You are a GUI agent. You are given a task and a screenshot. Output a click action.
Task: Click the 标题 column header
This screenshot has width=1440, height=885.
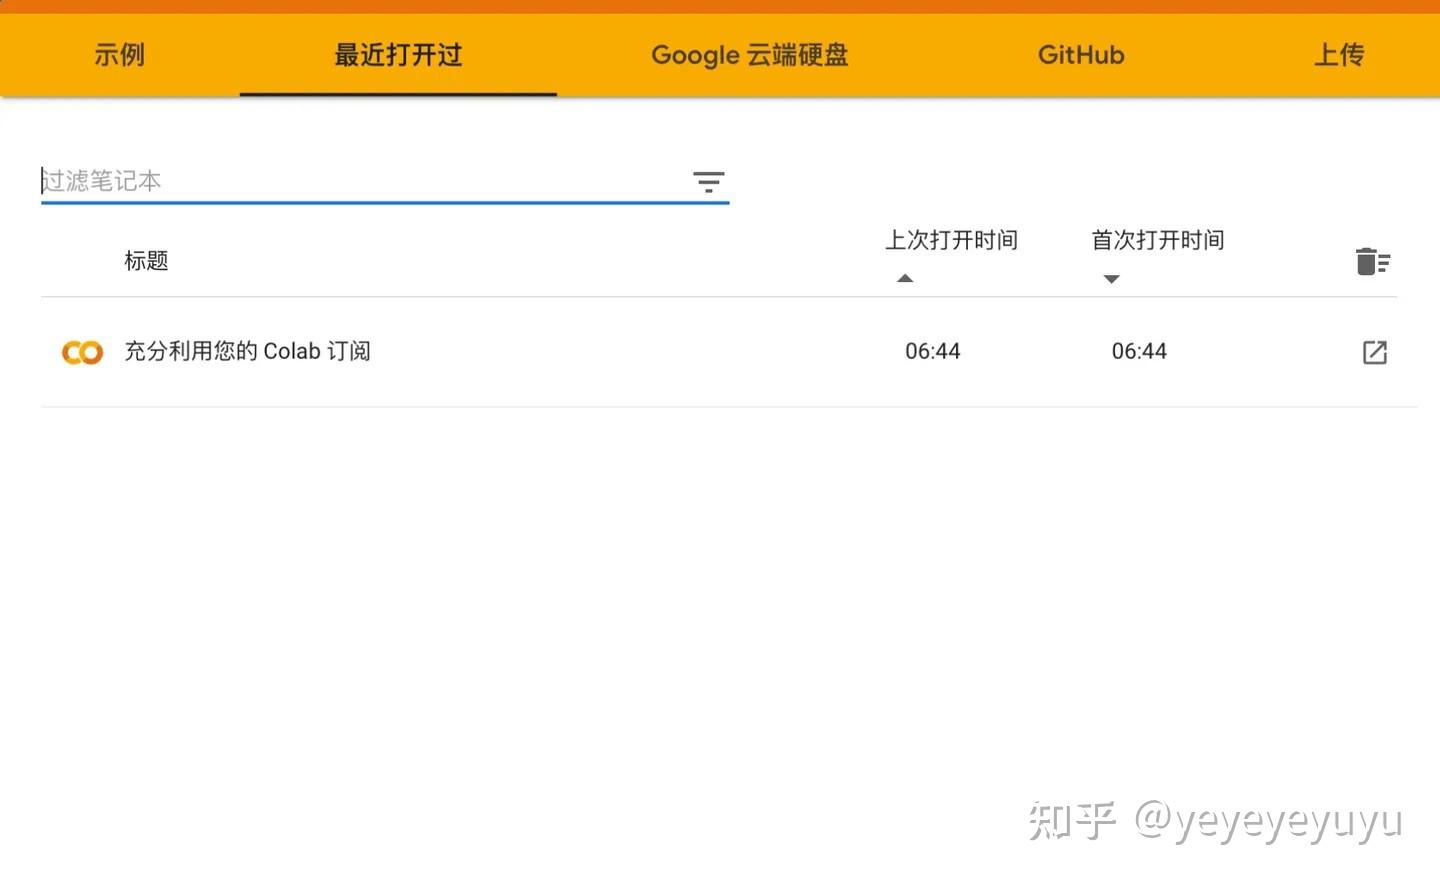[146, 260]
